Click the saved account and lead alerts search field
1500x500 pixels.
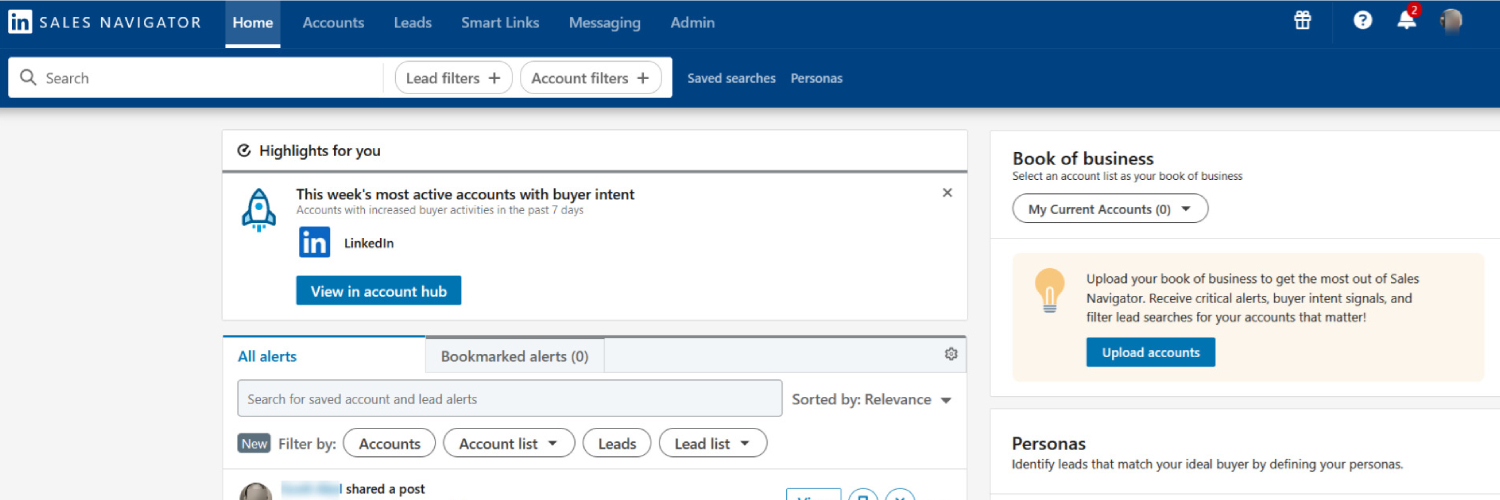509,399
